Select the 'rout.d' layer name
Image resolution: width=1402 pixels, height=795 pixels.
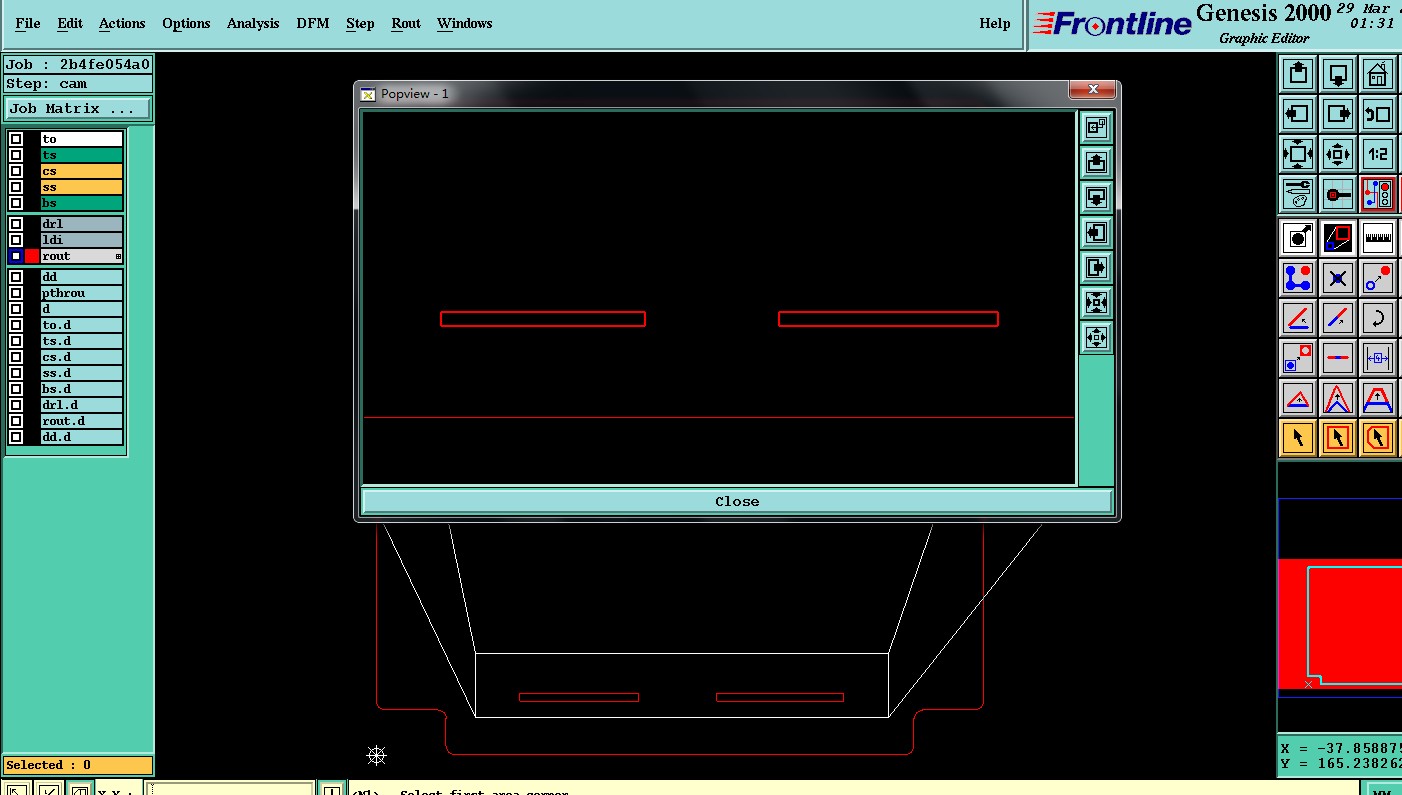point(82,421)
